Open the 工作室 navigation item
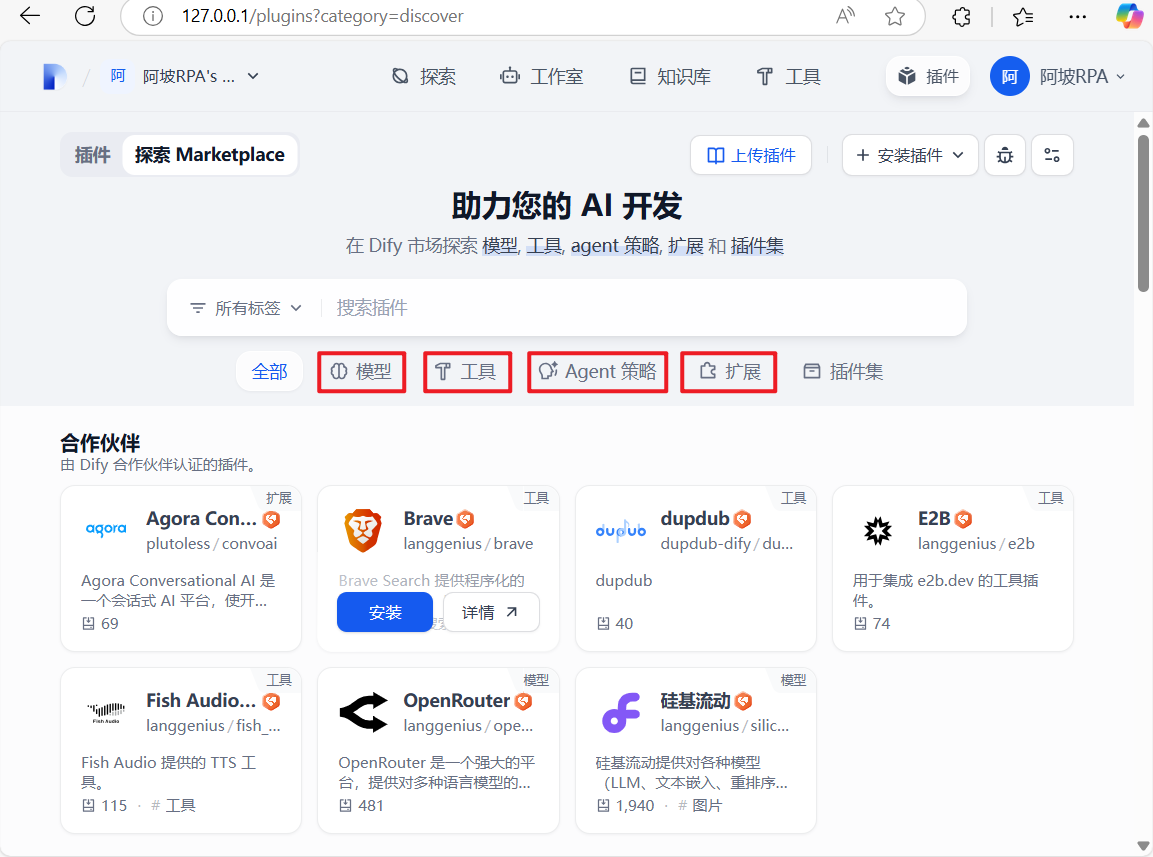This screenshot has height=857, width=1153. coord(541,77)
